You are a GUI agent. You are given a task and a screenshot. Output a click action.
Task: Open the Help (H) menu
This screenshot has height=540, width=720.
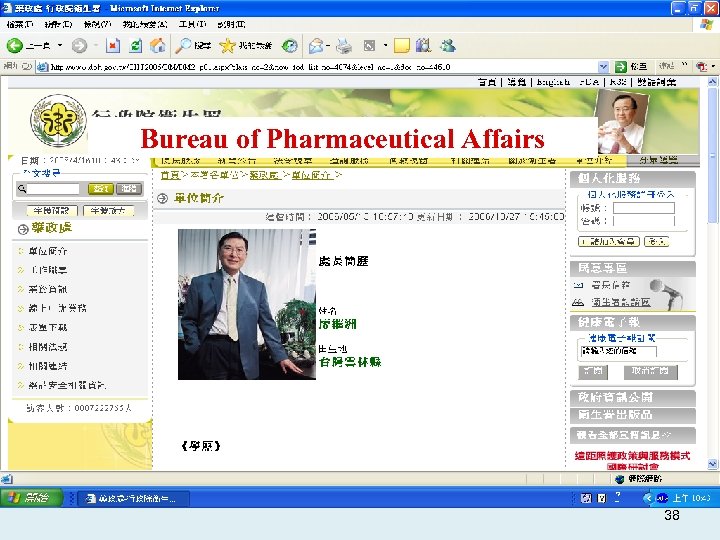[231, 24]
